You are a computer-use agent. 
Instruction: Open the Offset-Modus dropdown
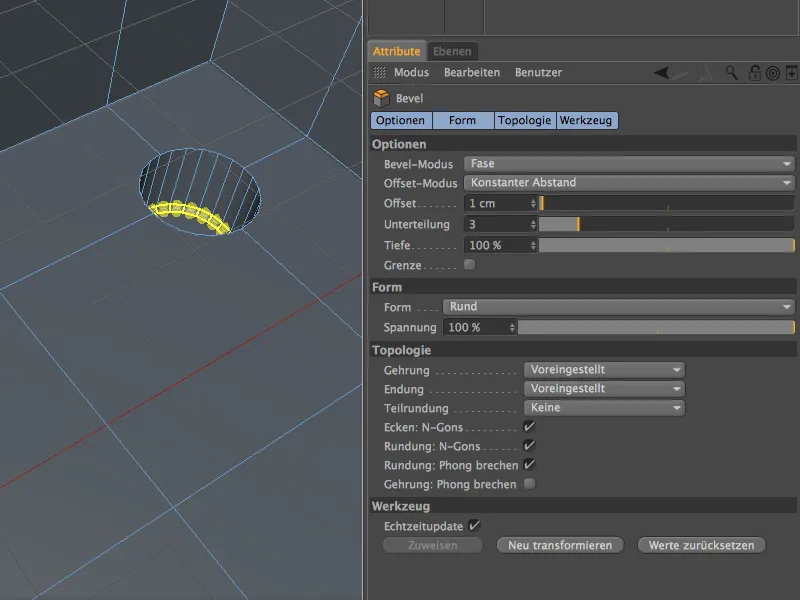pos(629,183)
